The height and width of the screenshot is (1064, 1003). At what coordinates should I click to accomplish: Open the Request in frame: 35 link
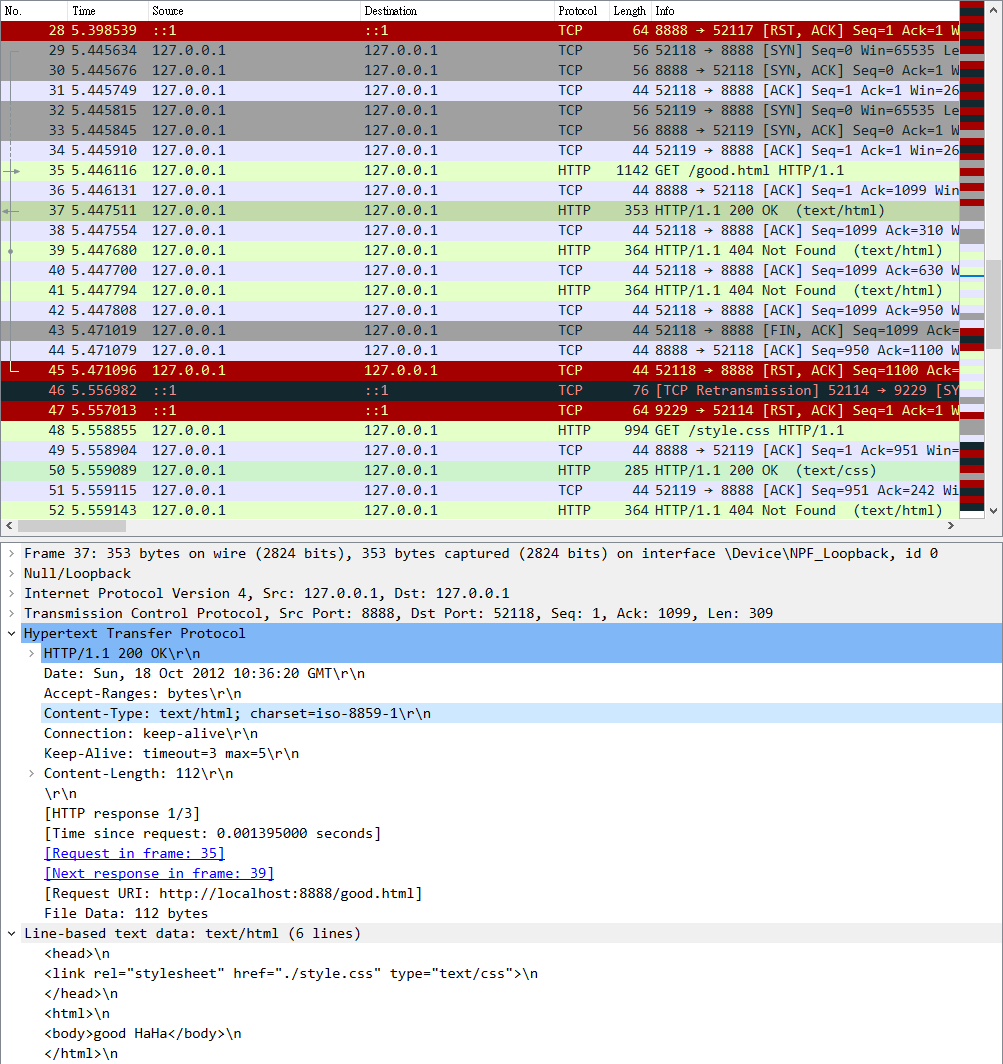click(x=134, y=854)
